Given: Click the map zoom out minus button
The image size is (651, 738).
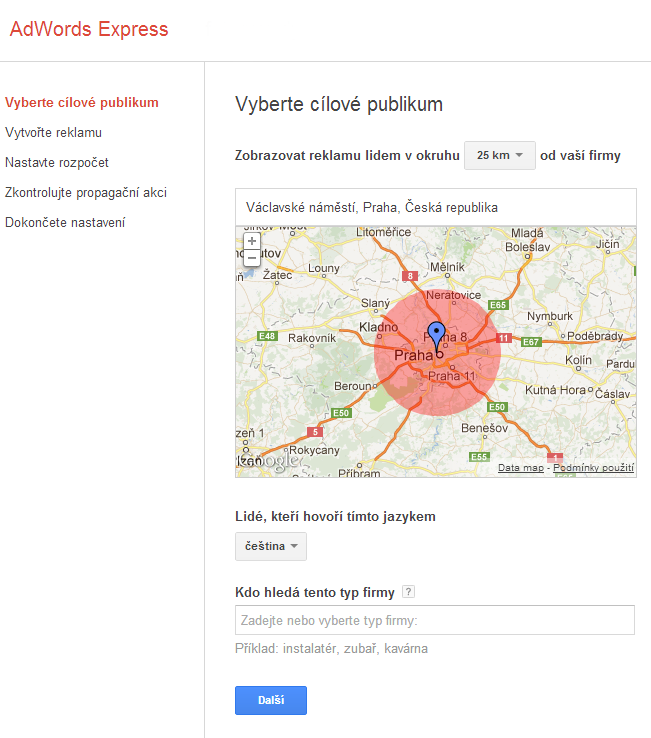Looking at the screenshot, I should coord(252,258).
